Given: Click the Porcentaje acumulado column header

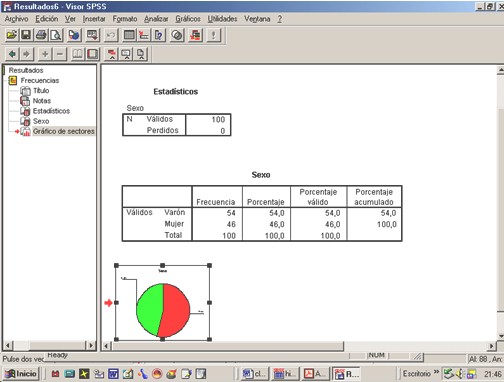Looking at the screenshot, I should point(374,197).
